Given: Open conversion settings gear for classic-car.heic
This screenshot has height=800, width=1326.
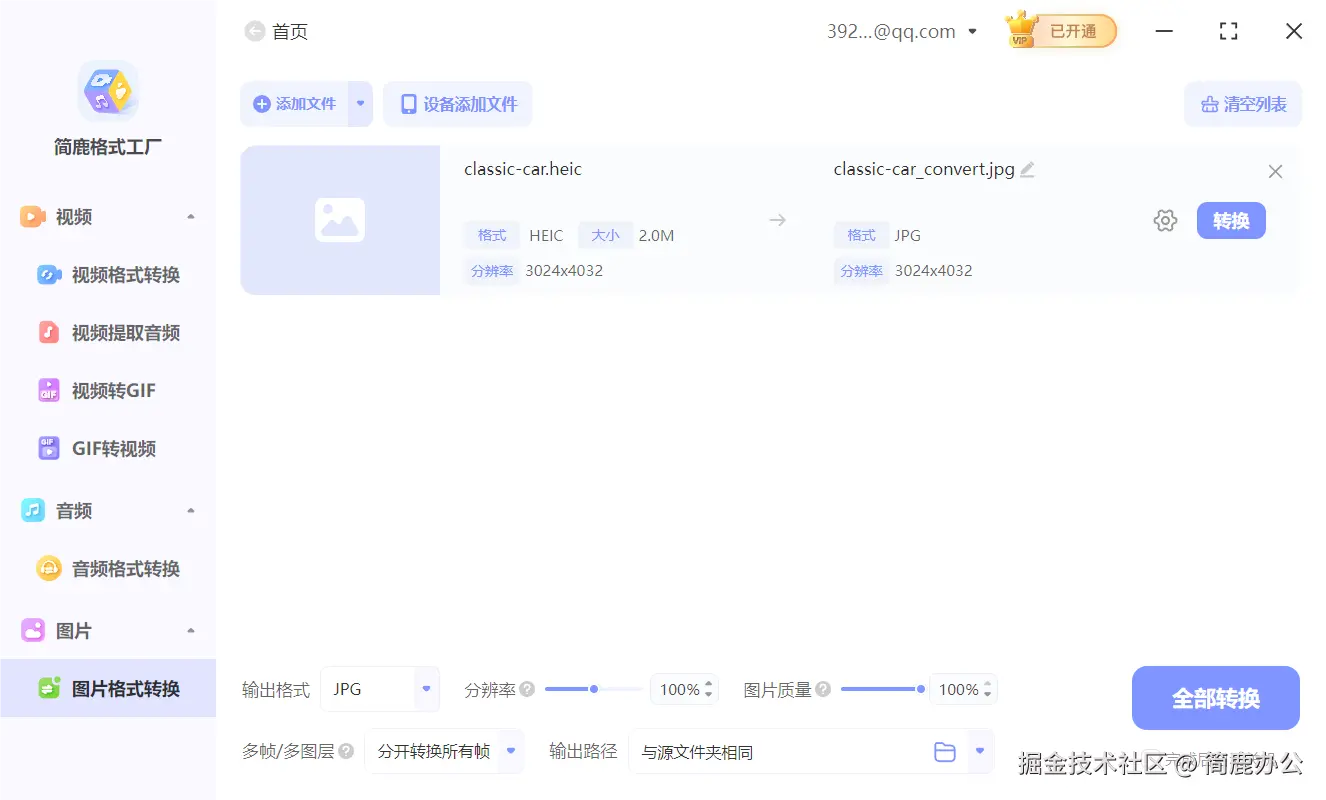Looking at the screenshot, I should coord(1165,220).
